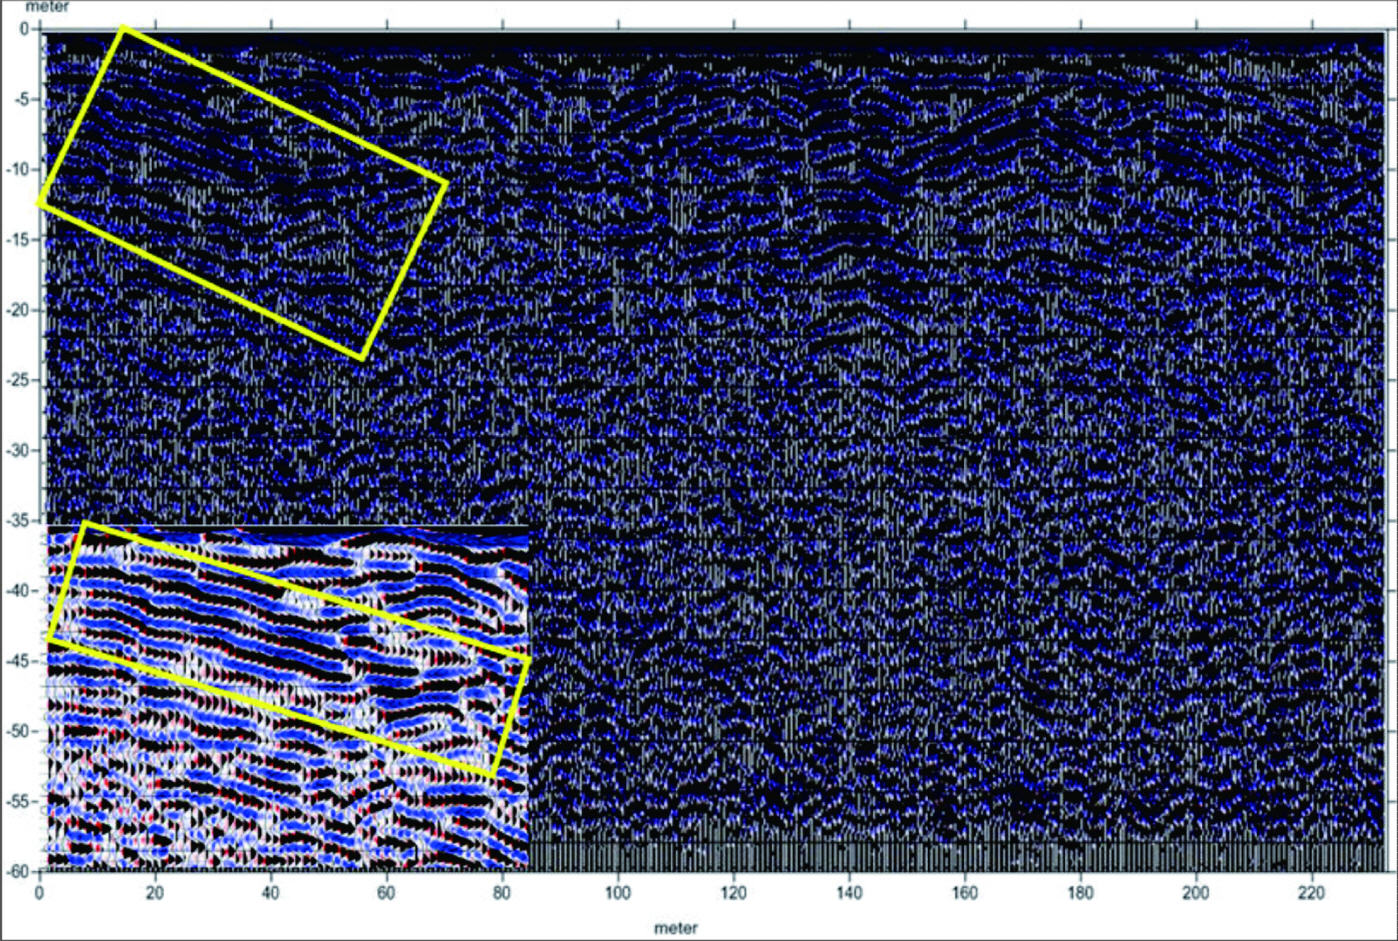The image size is (1398, 941).
Task: Click the upper yellow rectangle on the profile
Action: (x=242, y=191)
